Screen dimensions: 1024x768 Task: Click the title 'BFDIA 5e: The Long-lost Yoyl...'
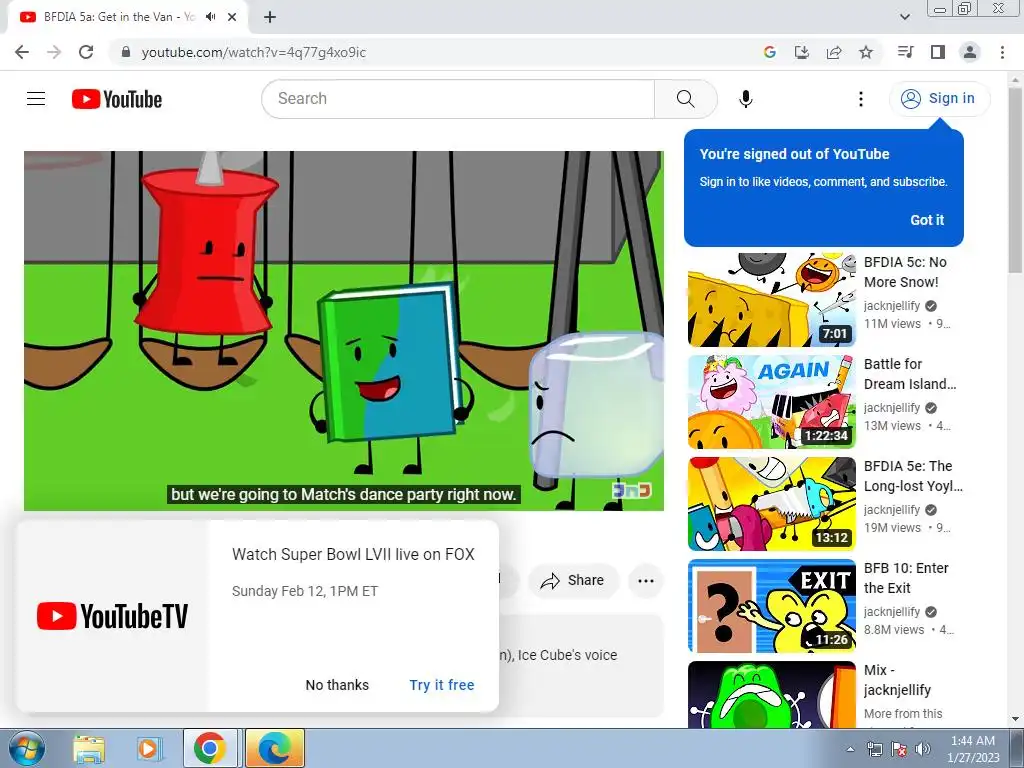pos(913,475)
